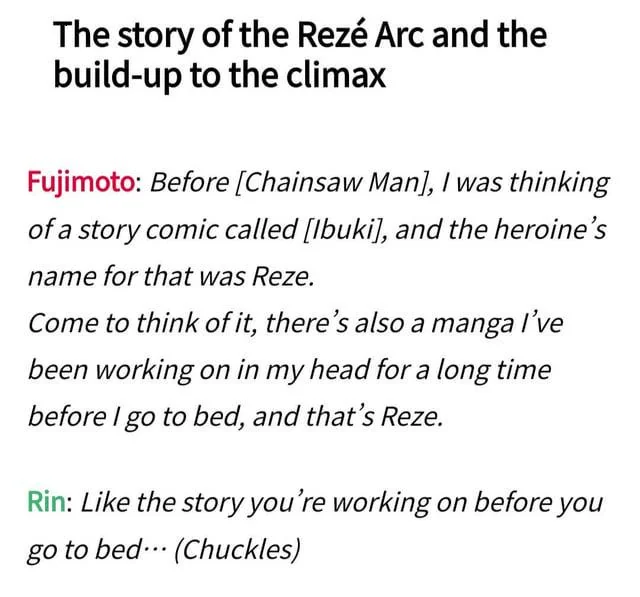Click the green Rin speaker name
The height and width of the screenshot is (597, 640).
tap(47, 502)
